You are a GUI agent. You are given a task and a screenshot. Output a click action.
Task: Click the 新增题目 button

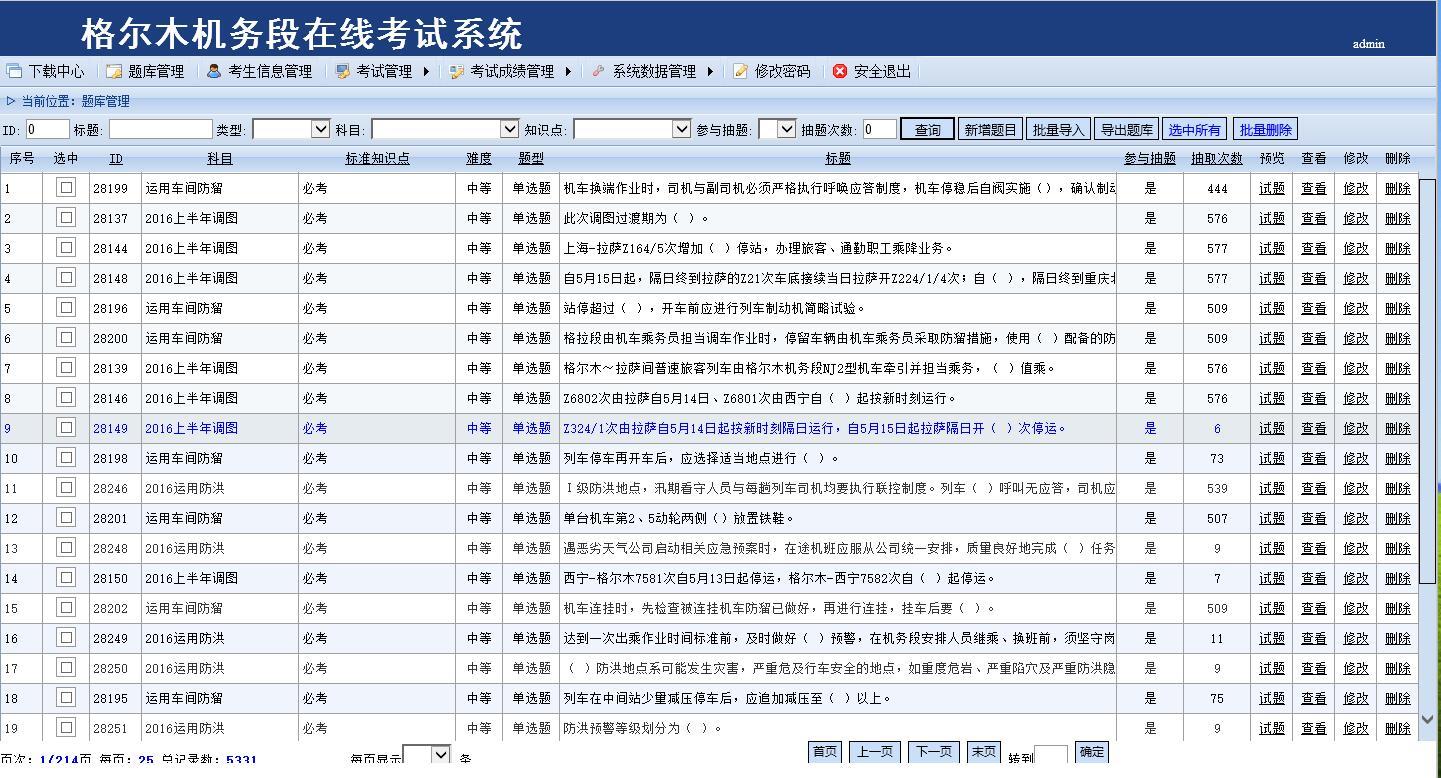click(x=990, y=129)
